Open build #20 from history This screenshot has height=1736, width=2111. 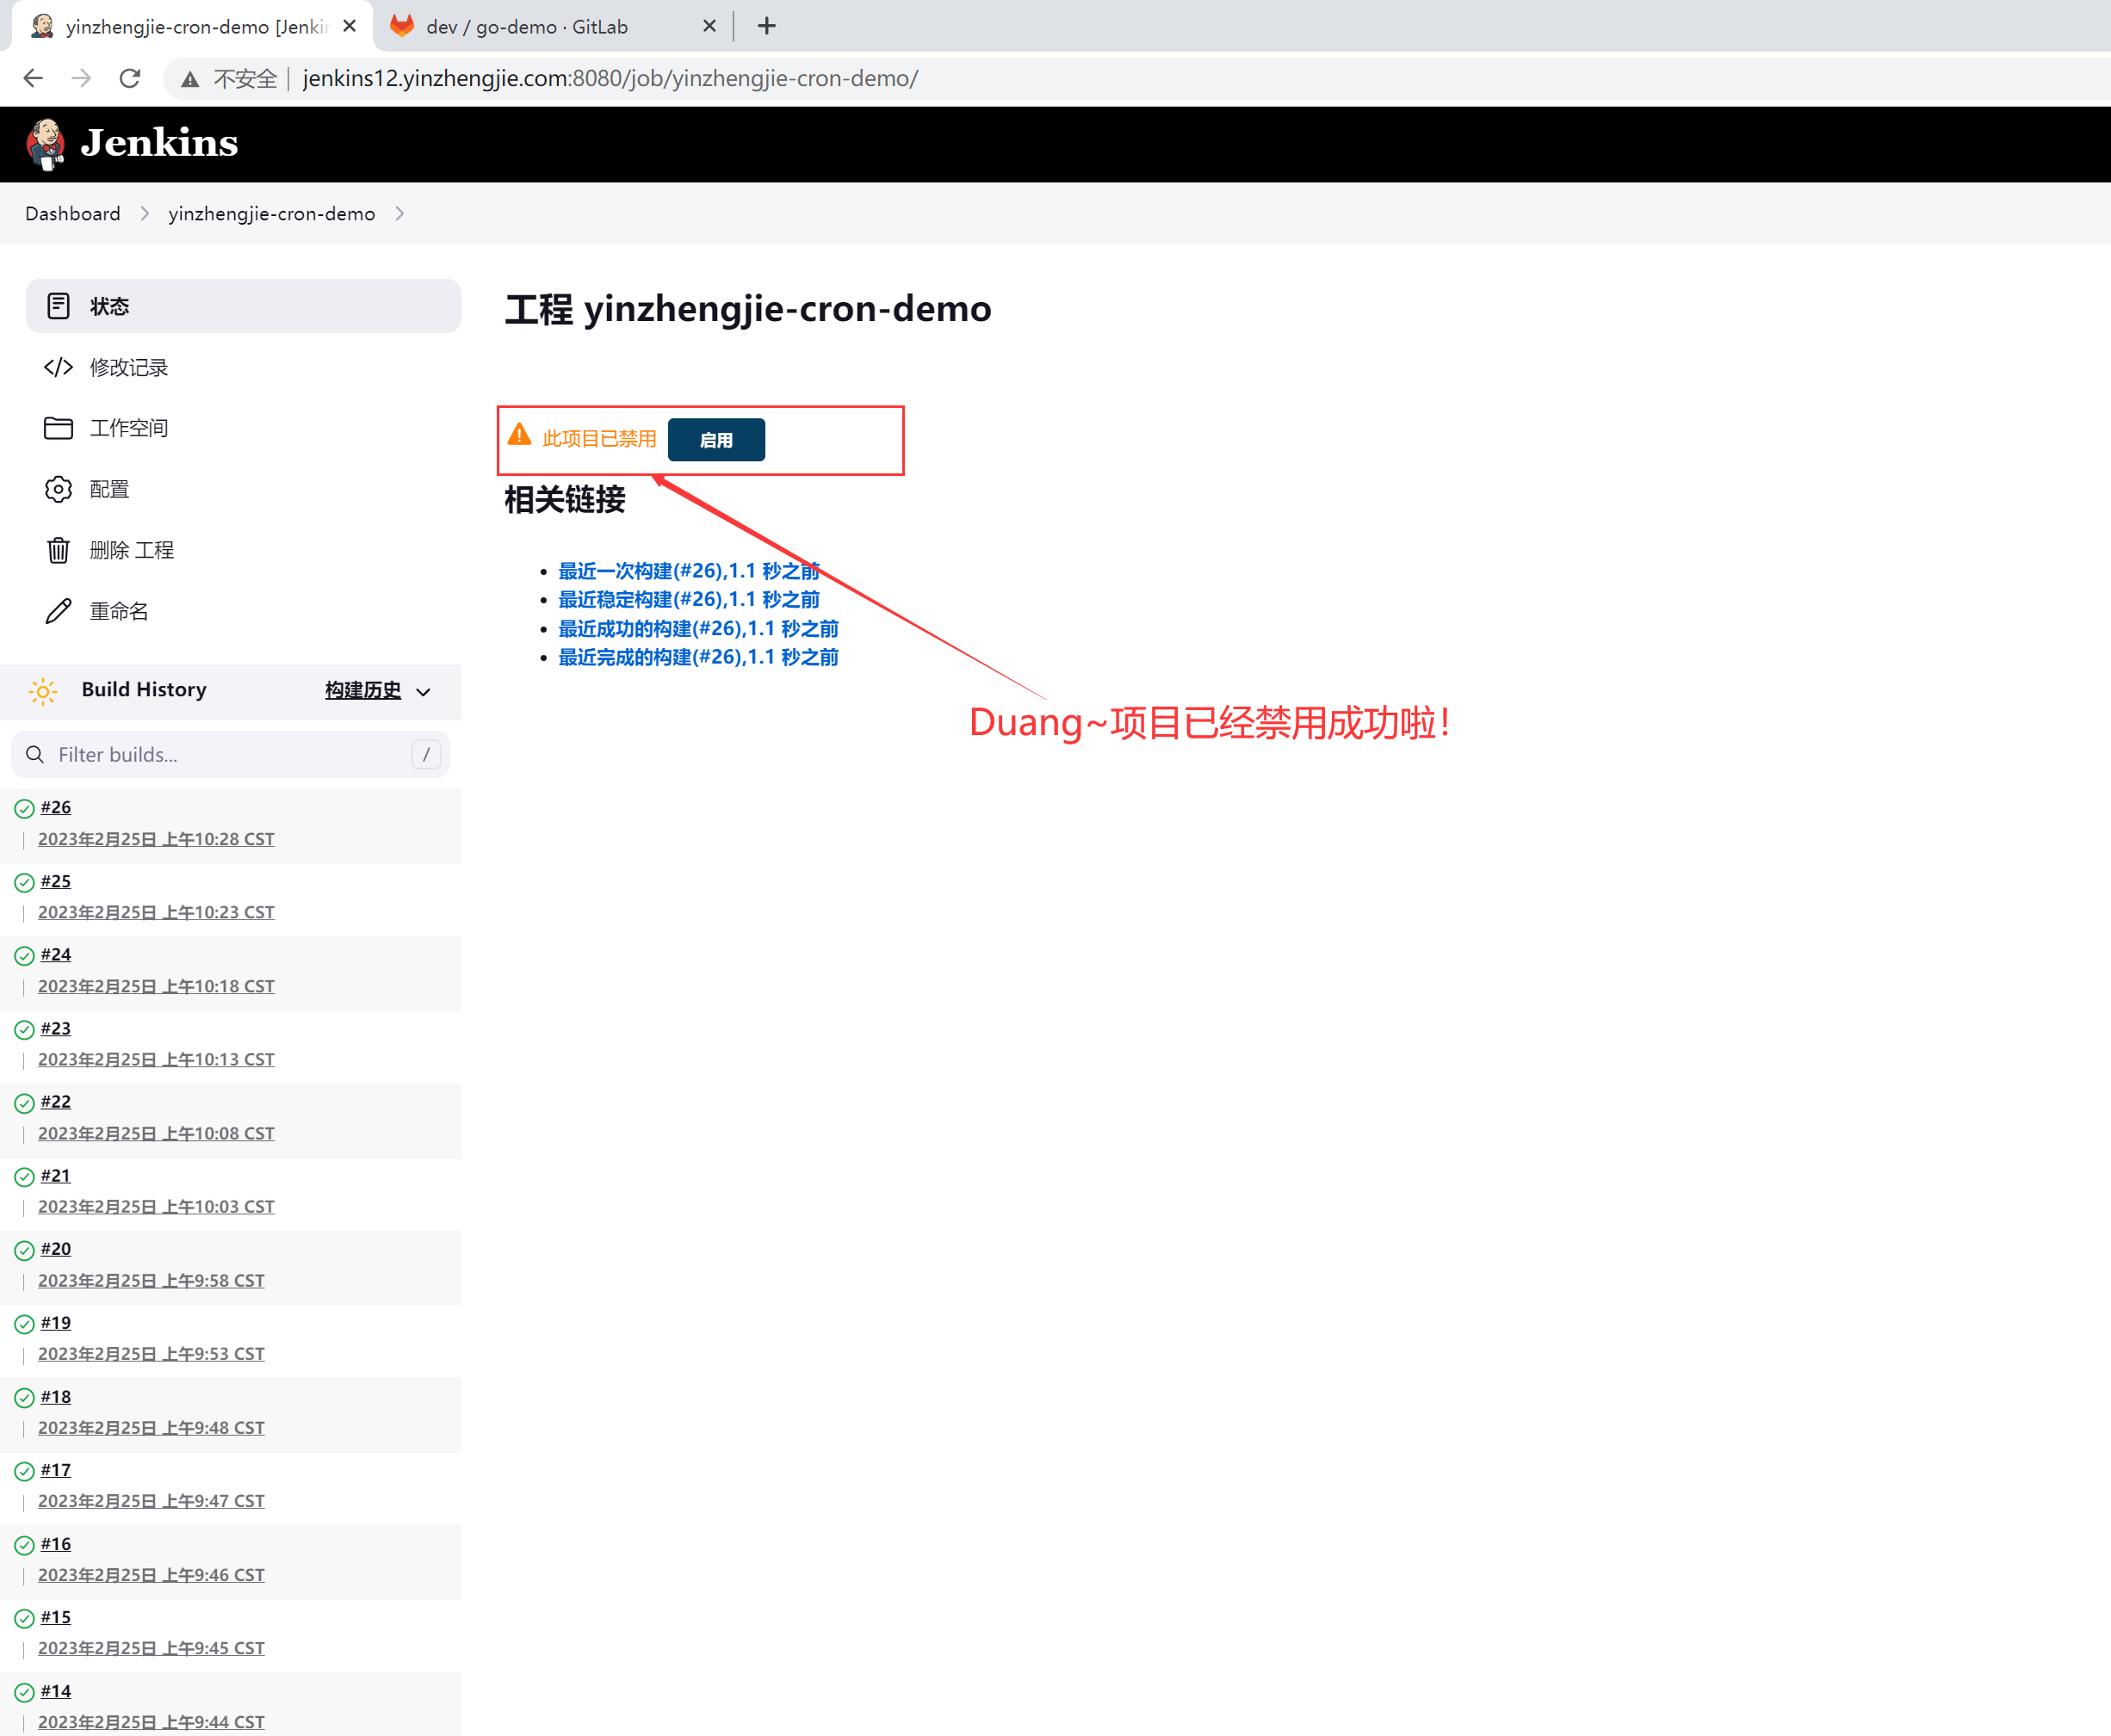coord(56,1249)
